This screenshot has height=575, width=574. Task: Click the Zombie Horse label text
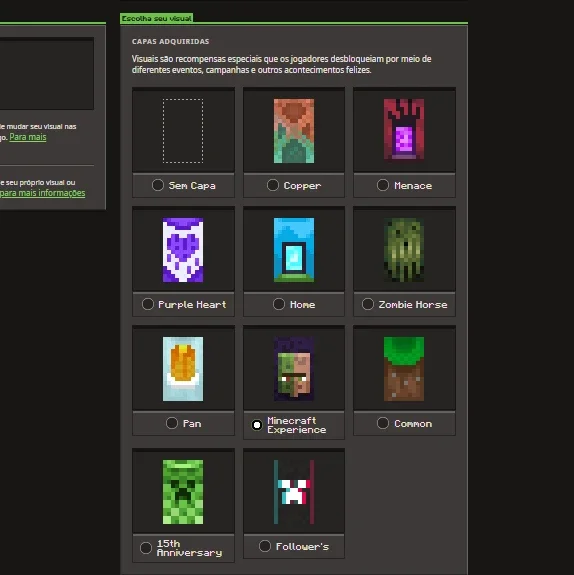(413, 305)
